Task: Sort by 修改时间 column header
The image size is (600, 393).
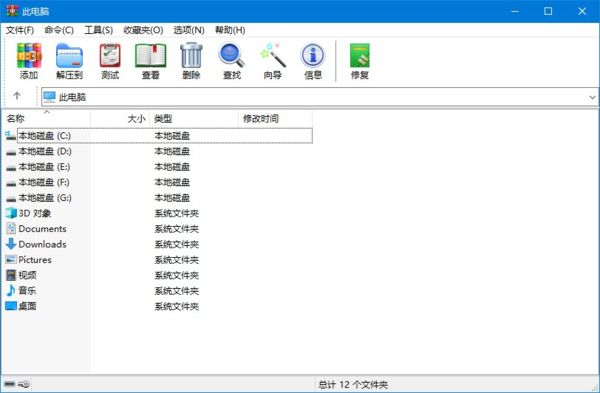Action: (275, 119)
